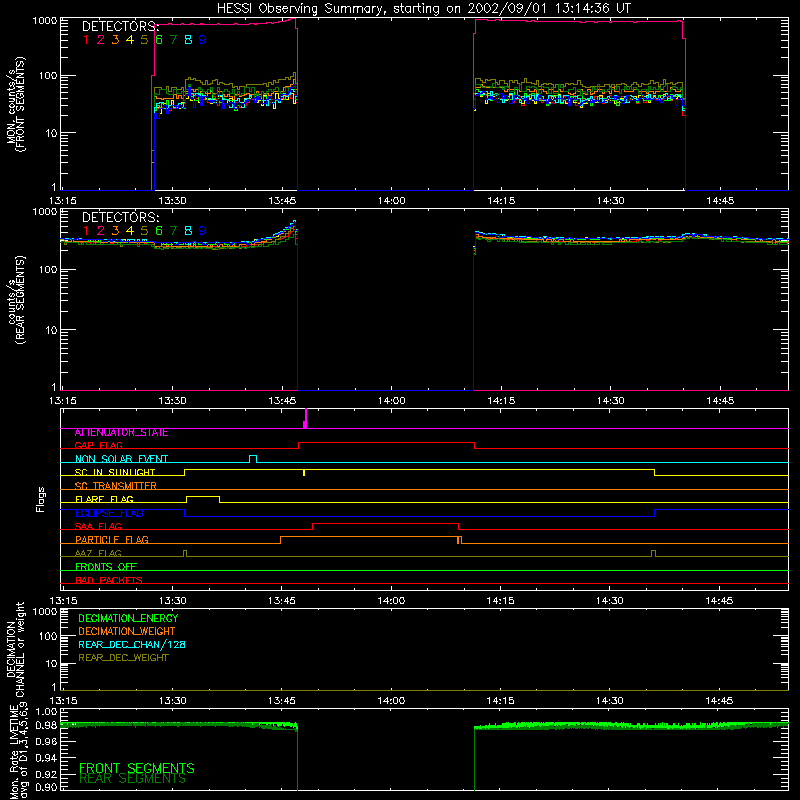The image size is (800, 800).
Task: Click the DECIMATION_WEIGHT legend entry
Action: pyautogui.click(x=127, y=632)
